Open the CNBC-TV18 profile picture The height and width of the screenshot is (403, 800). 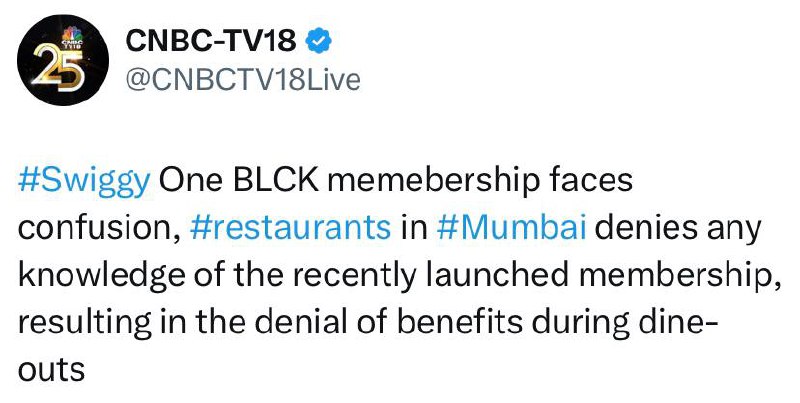(x=62, y=60)
